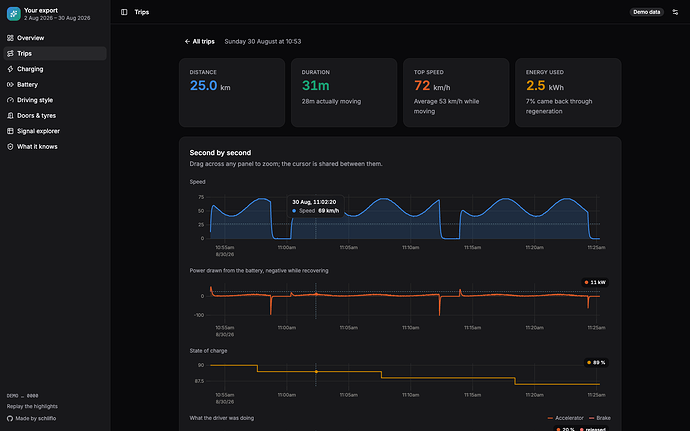Click the Speed 69 km/h tooltip value

(x=329, y=210)
